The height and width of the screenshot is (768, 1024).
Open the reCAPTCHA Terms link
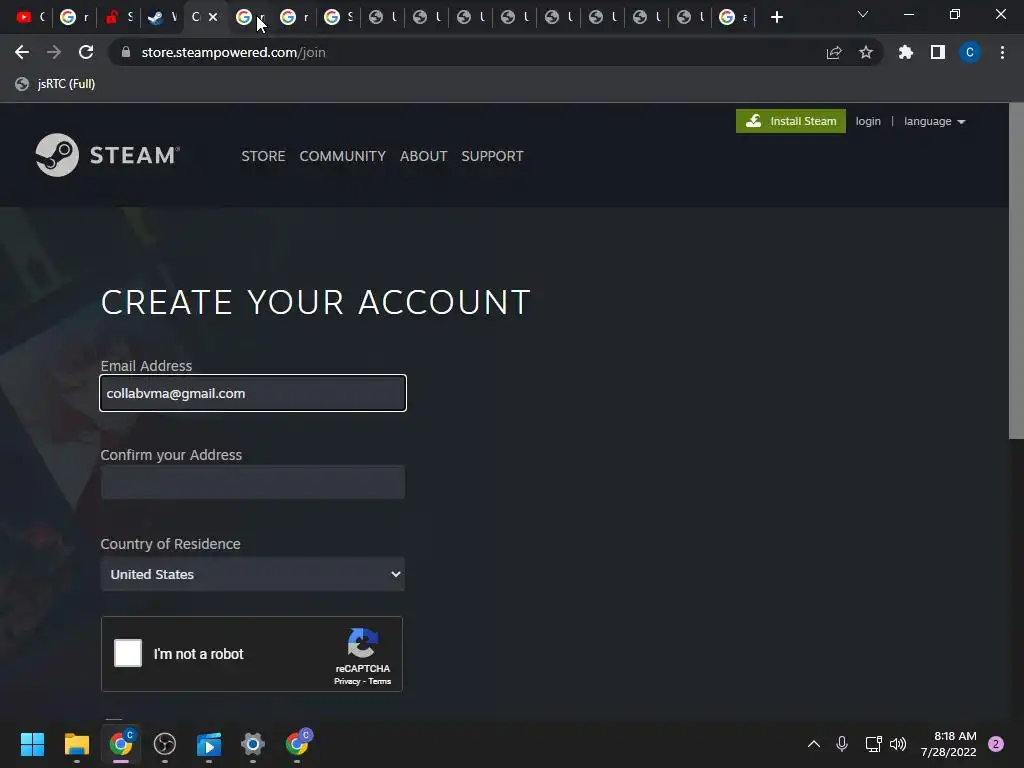pos(379,681)
